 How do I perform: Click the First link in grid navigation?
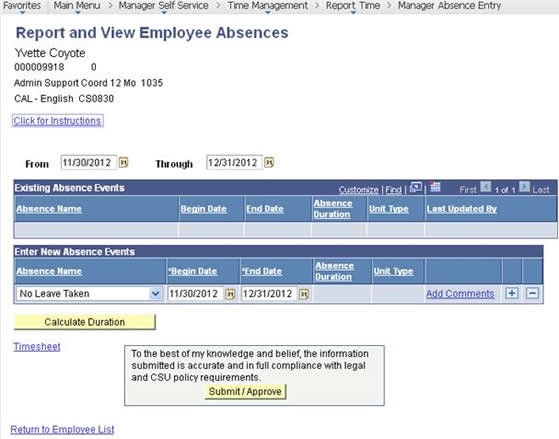click(468, 190)
